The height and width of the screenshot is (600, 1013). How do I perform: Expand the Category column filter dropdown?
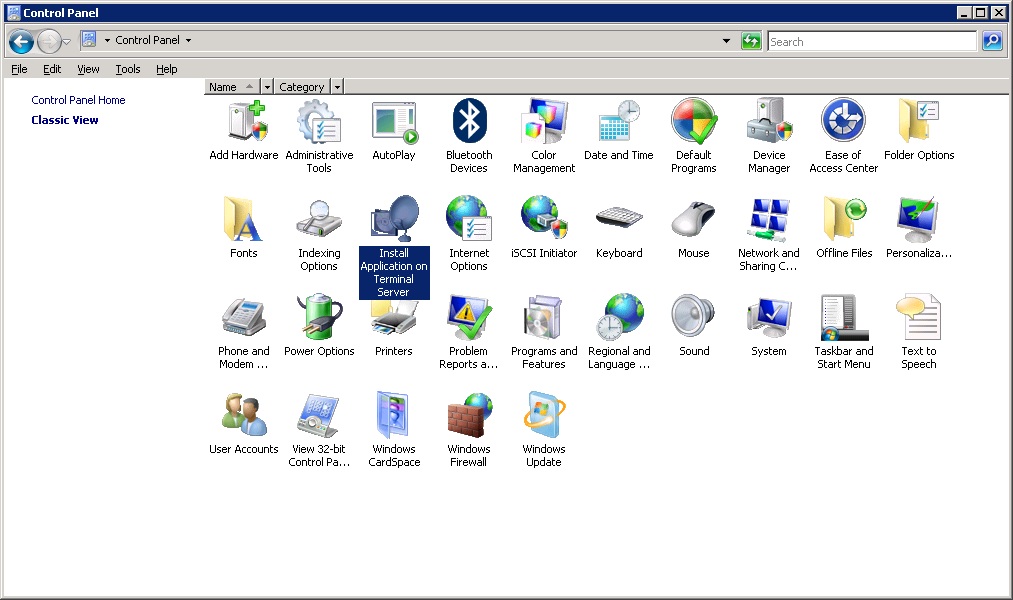(x=337, y=87)
